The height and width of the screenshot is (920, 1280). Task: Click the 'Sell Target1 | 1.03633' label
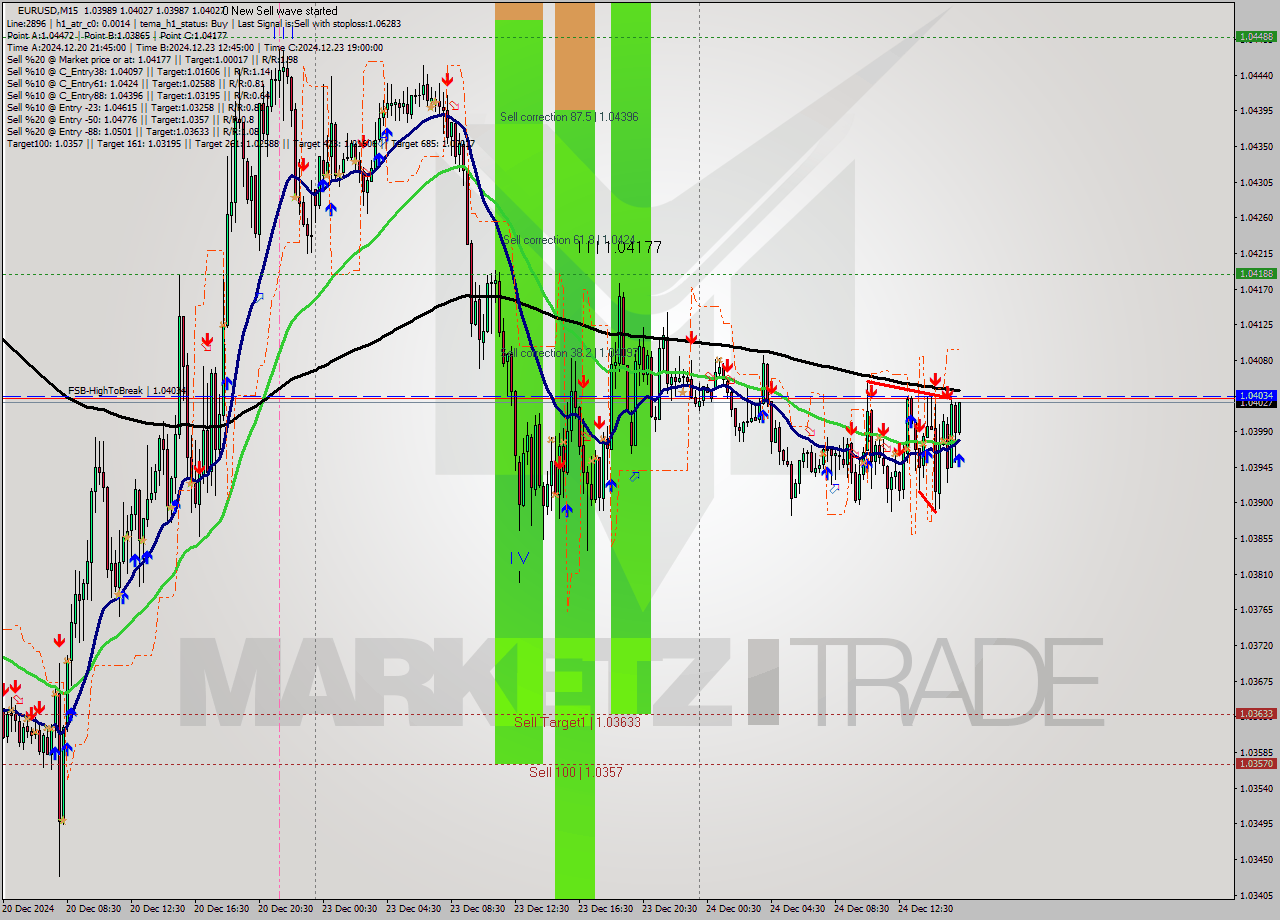tap(577, 722)
